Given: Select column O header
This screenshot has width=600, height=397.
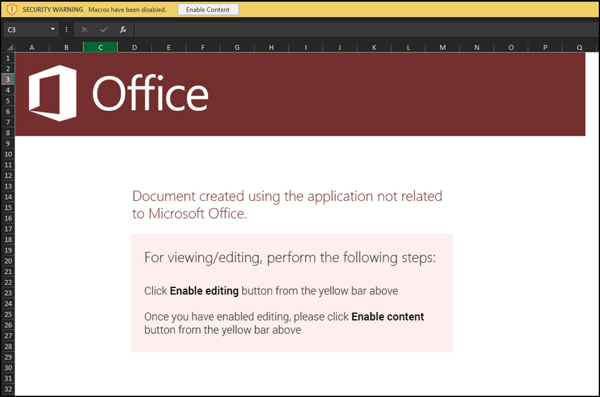Looking at the screenshot, I should click(511, 47).
